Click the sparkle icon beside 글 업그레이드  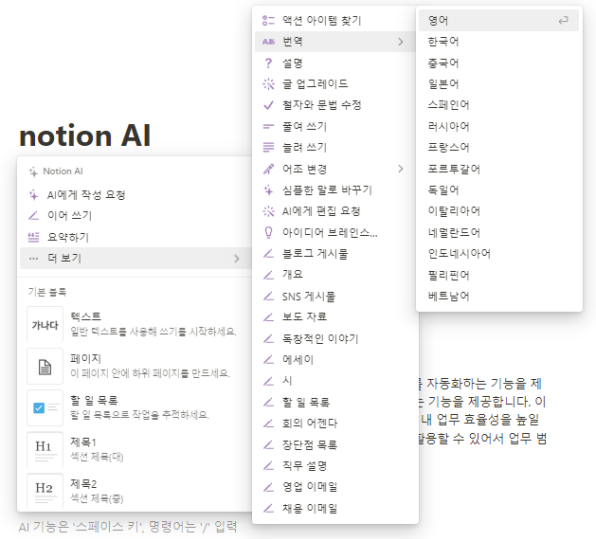[x=268, y=84]
